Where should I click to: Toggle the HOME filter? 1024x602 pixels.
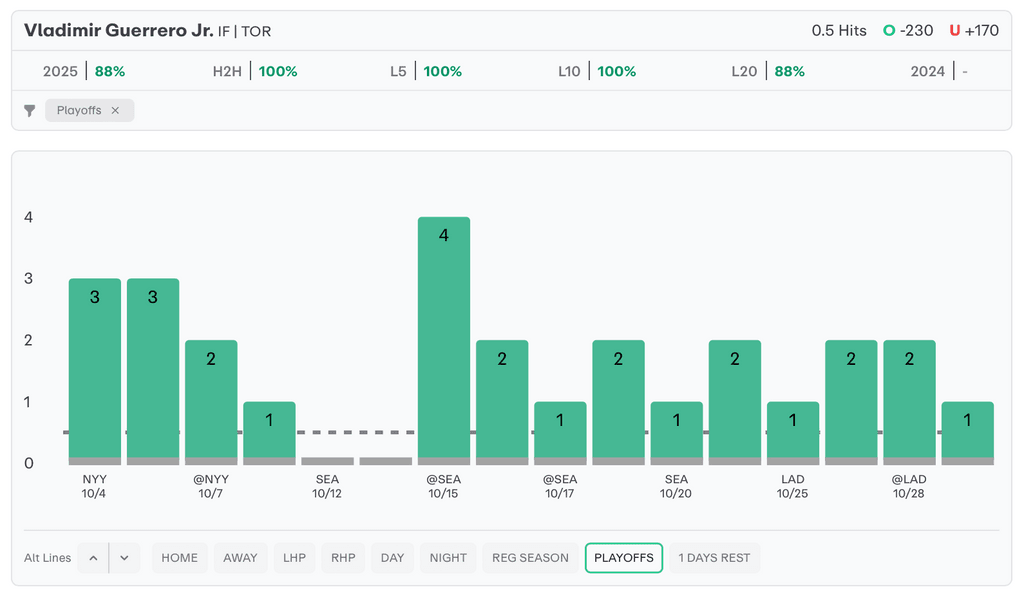180,558
